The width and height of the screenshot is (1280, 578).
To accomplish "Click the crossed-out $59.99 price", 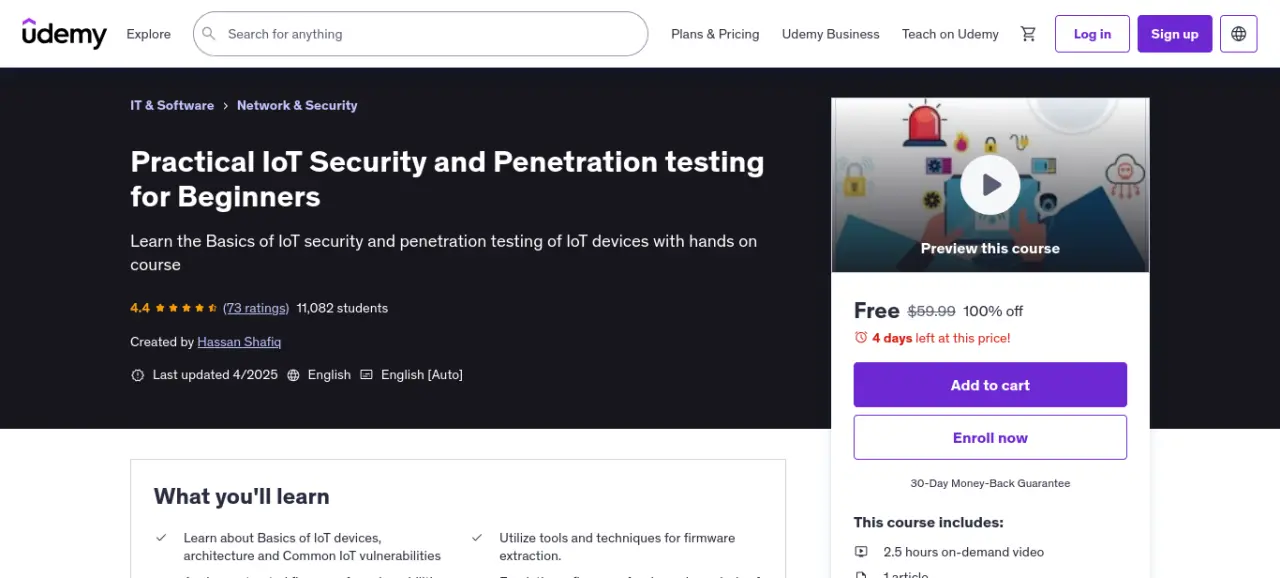I will click(x=932, y=311).
